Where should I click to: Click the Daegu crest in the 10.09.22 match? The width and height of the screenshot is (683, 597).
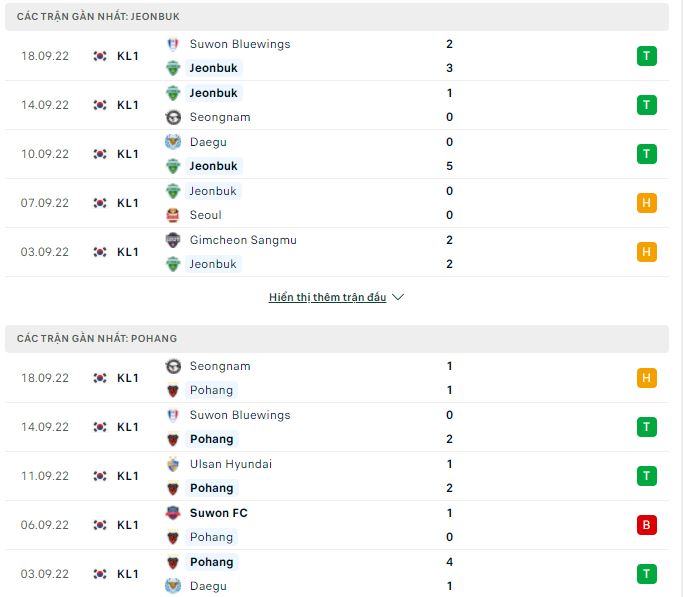click(173, 142)
